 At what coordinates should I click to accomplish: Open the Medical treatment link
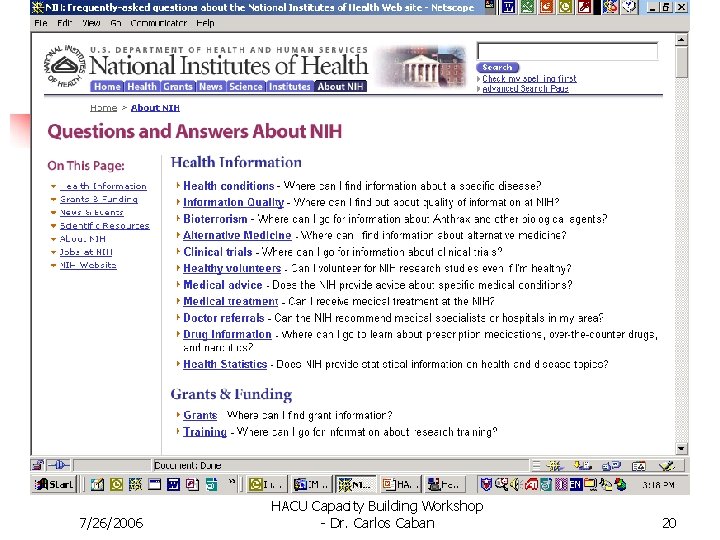tap(231, 301)
